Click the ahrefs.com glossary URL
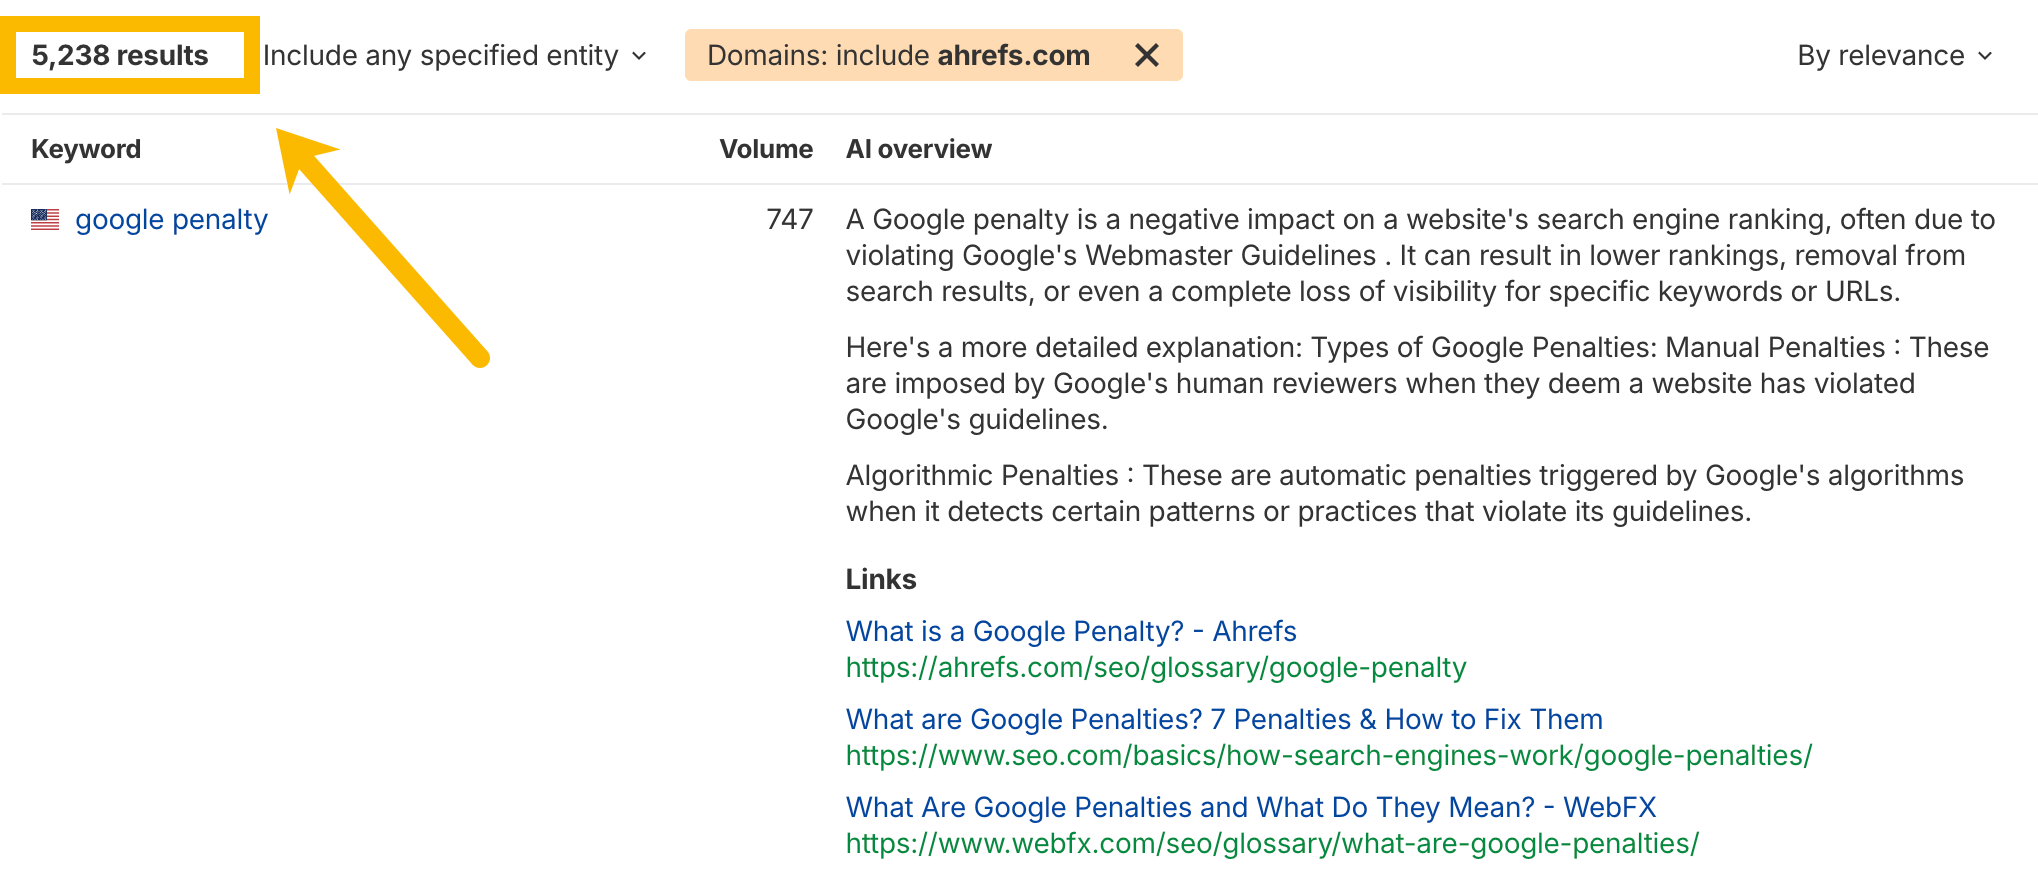 (1155, 667)
